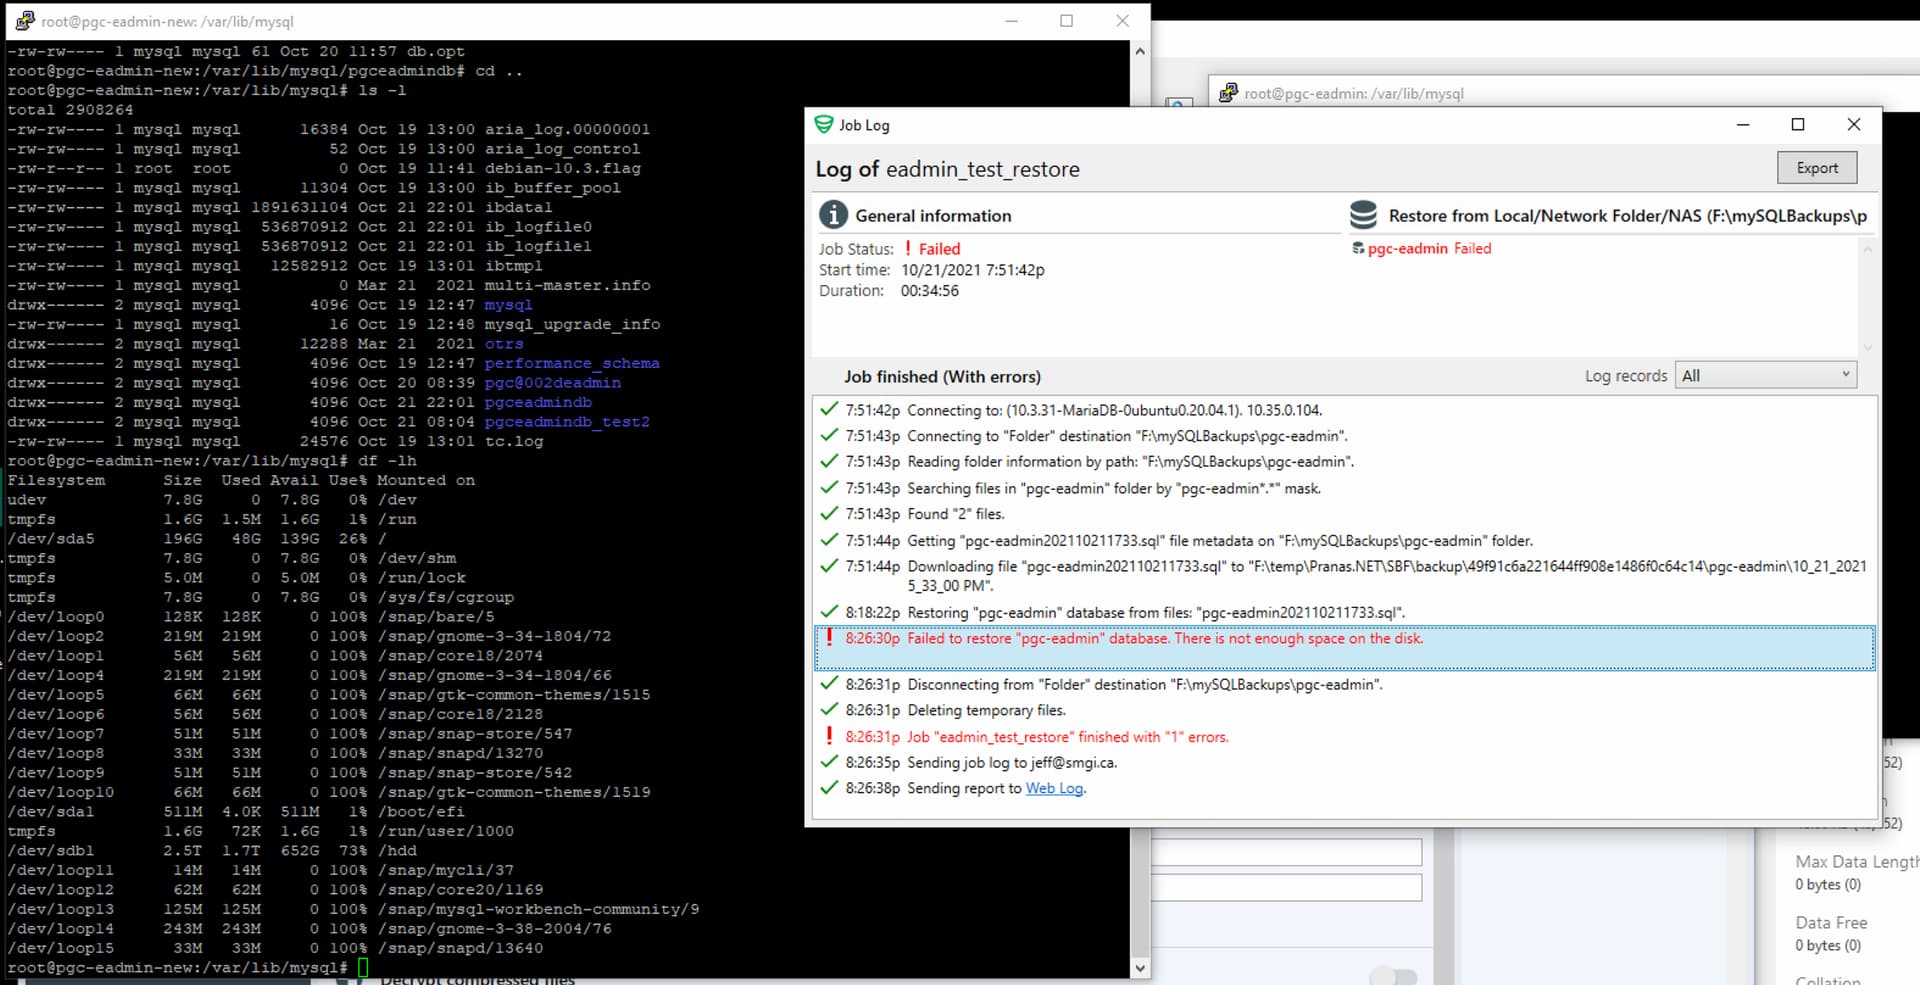The image size is (1920, 985).
Task: Click red exclamation on 'finished with 1 errors' row
Action: point(829,736)
